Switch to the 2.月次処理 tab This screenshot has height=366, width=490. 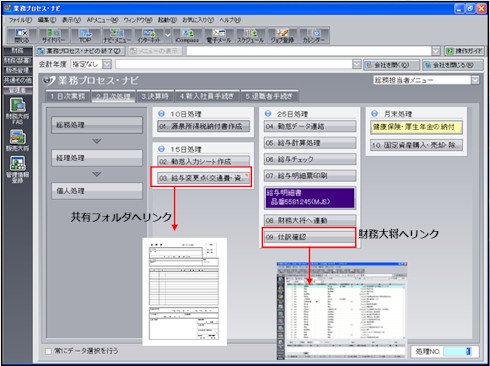[x=113, y=96]
